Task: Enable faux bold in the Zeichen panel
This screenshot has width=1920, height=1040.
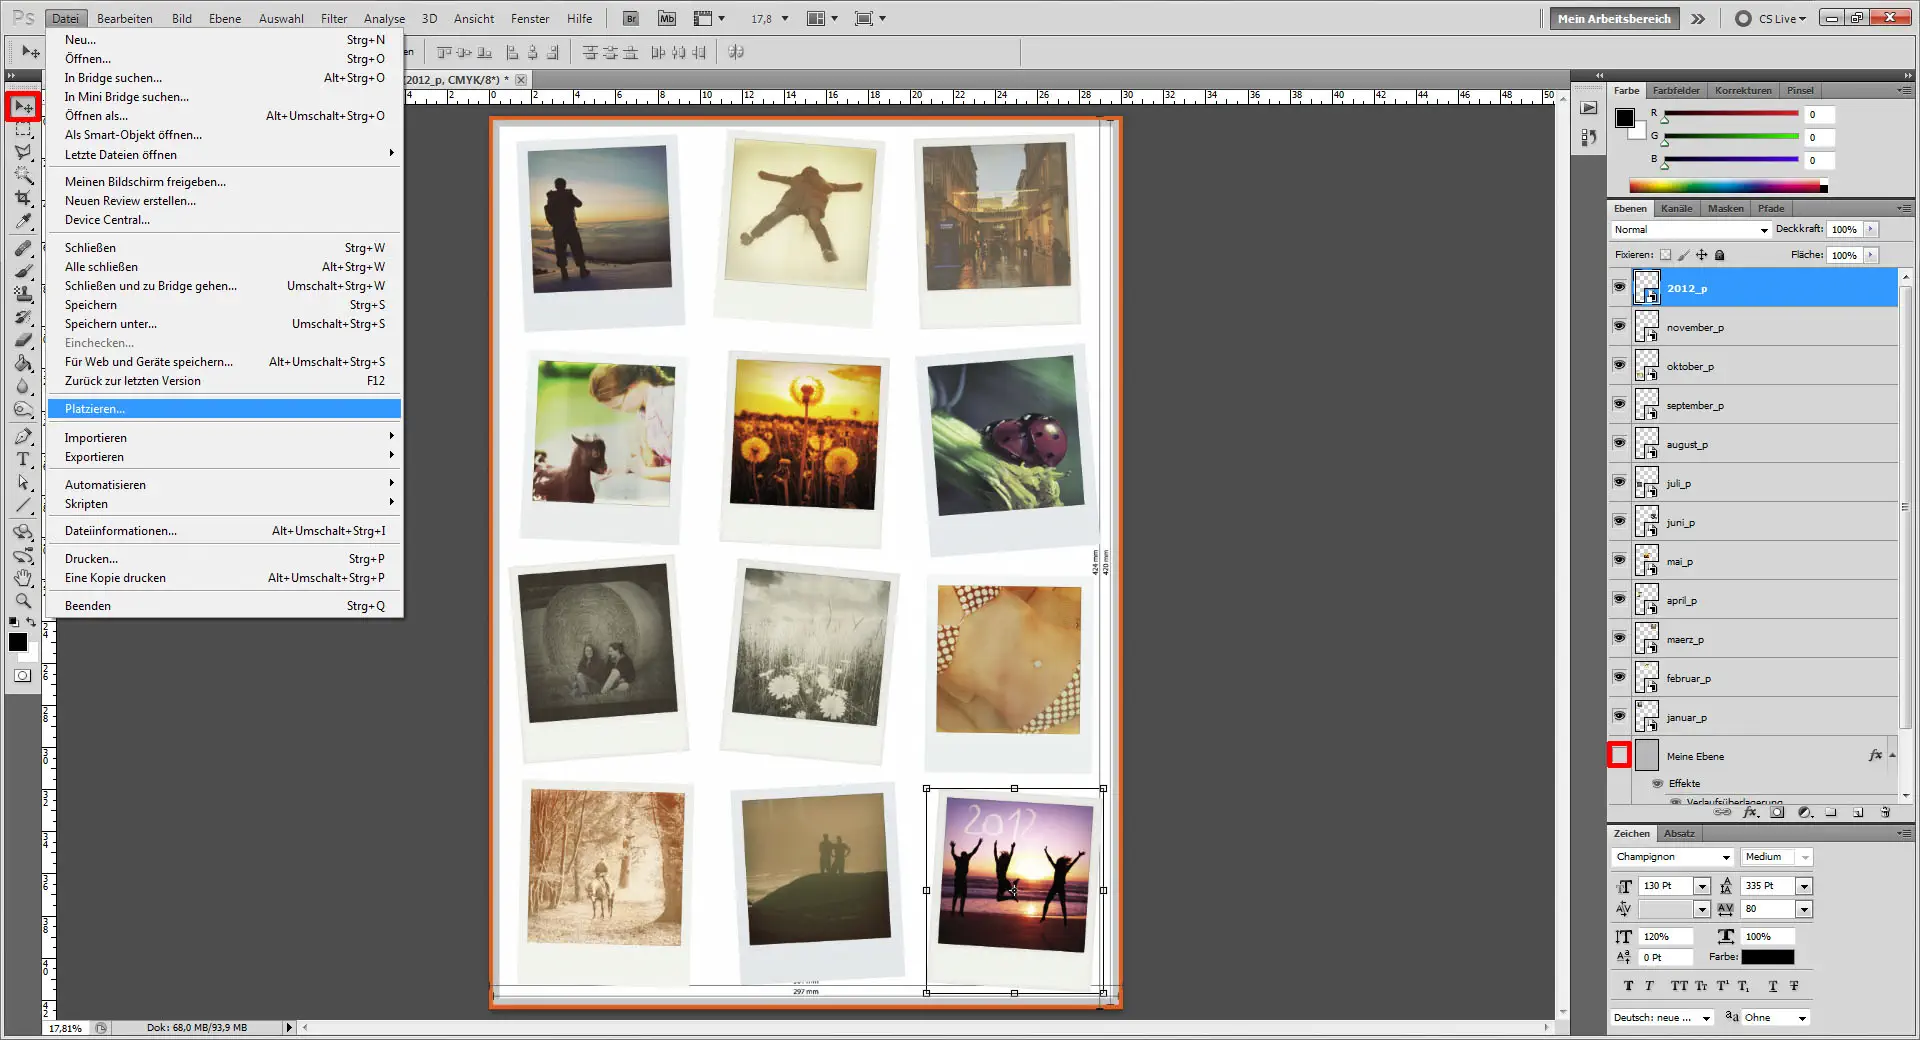Action: coord(1628,986)
